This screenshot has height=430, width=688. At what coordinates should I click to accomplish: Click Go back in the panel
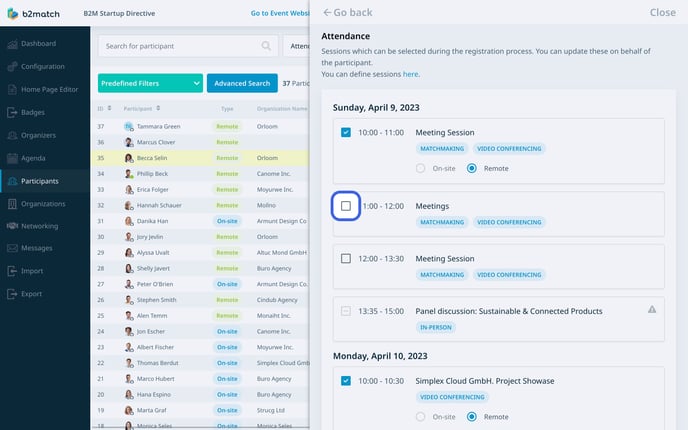pyautogui.click(x=348, y=12)
